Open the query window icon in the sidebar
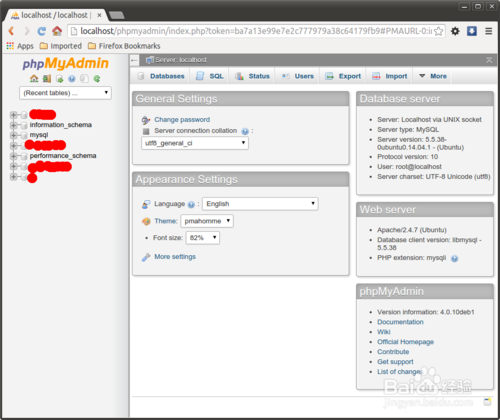The width and height of the screenshot is (500, 420). tap(59, 79)
